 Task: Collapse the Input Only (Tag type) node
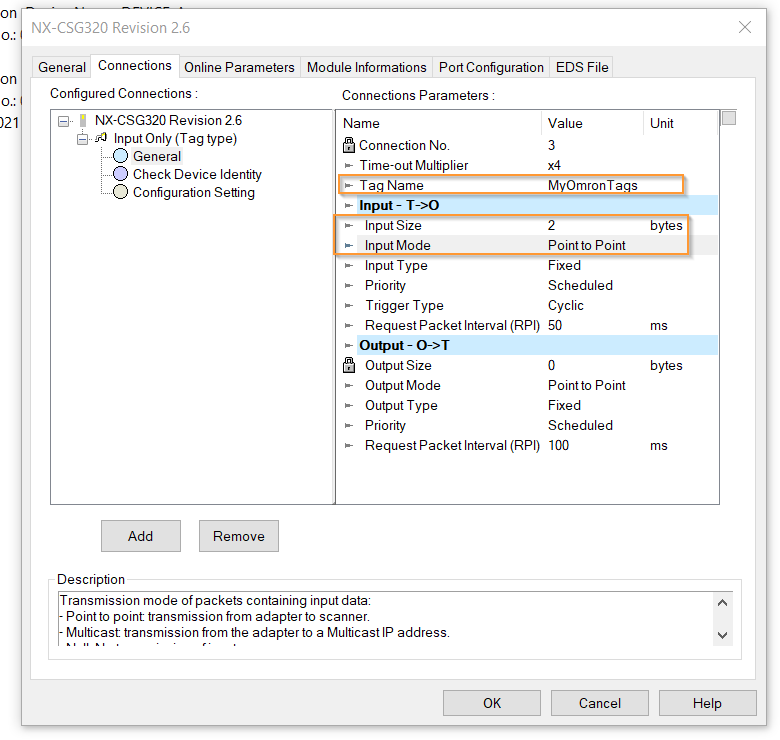82,139
